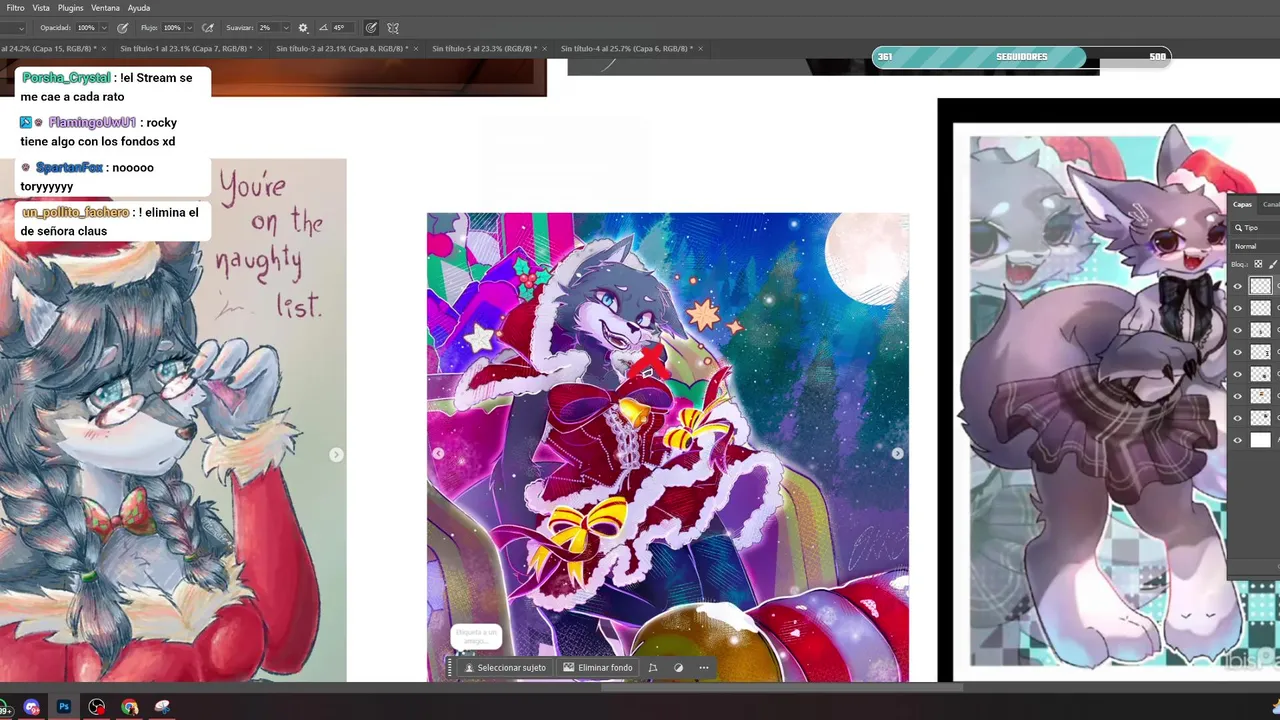This screenshot has width=1280, height=720.
Task: Click the Flujo percentage field
Action: (x=173, y=28)
